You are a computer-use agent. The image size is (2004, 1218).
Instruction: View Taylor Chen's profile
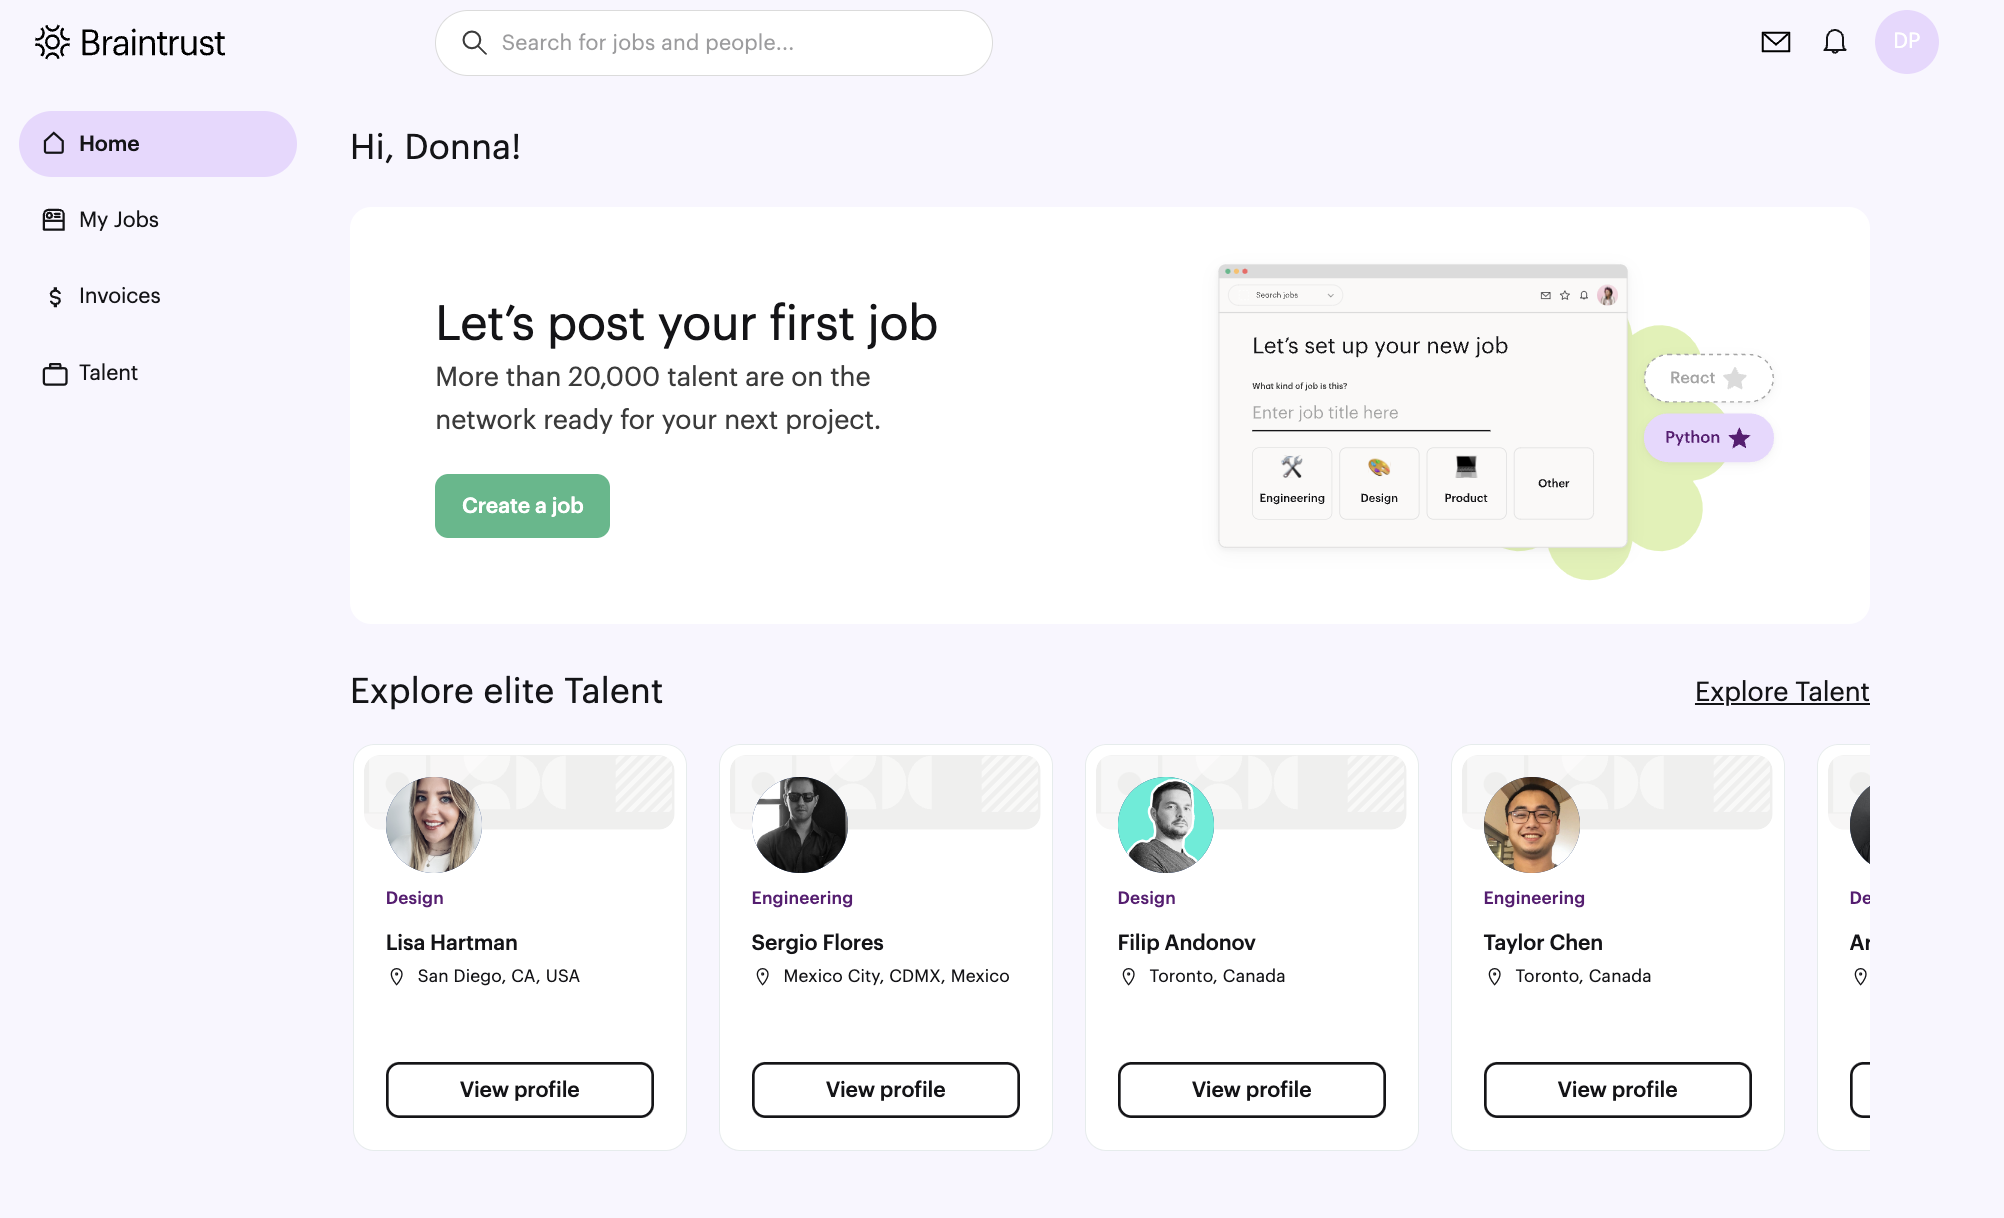coord(1618,1090)
